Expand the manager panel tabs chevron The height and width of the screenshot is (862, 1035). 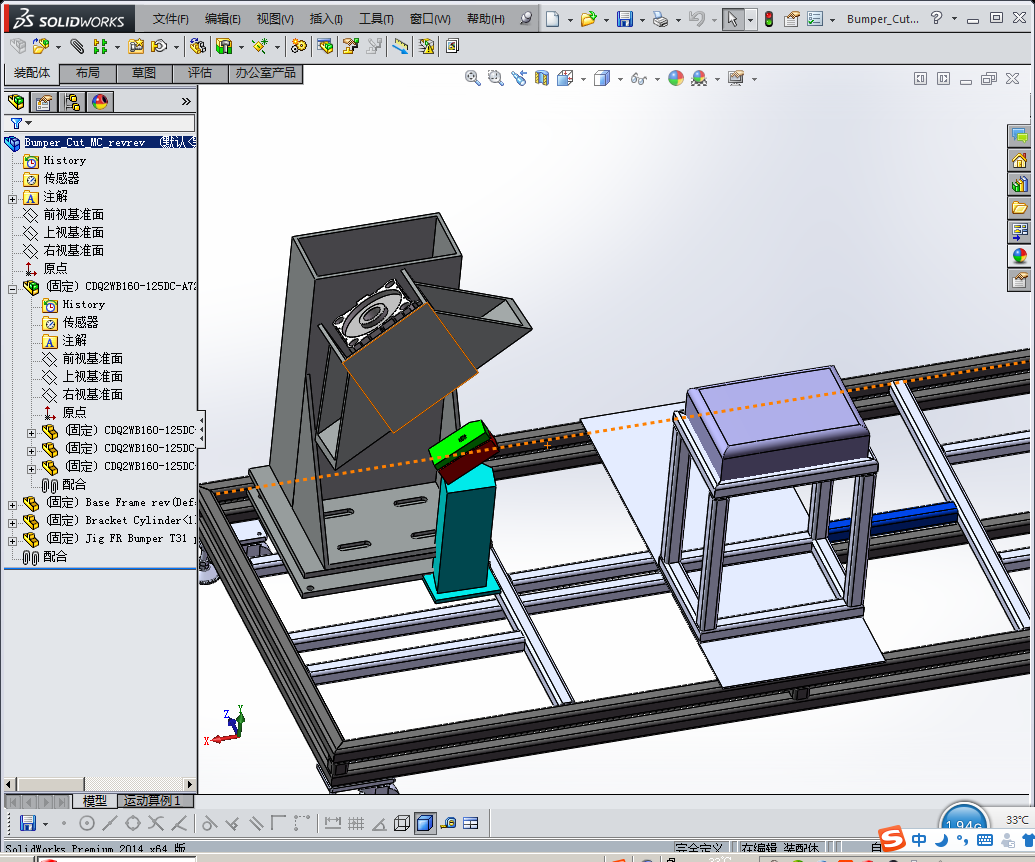186,102
